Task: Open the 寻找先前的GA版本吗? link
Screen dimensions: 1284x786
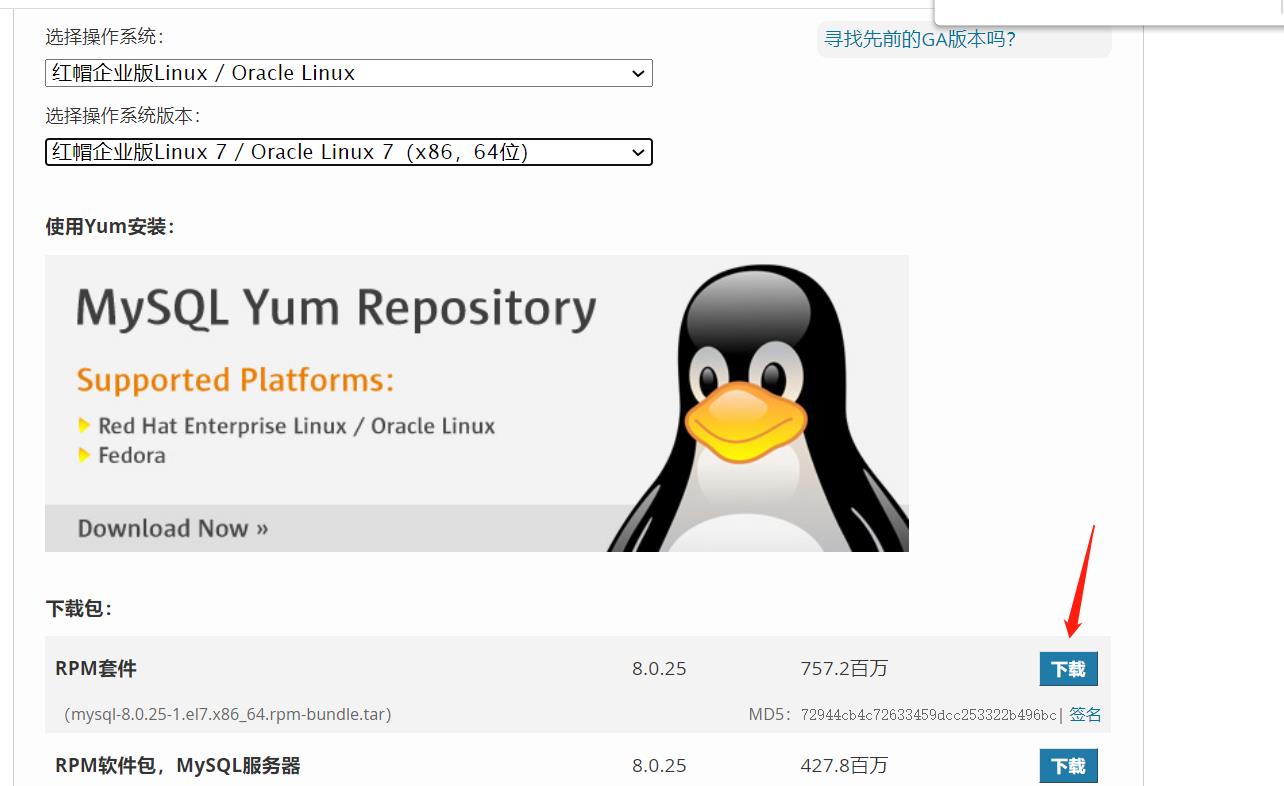Action: pyautogui.click(x=920, y=40)
